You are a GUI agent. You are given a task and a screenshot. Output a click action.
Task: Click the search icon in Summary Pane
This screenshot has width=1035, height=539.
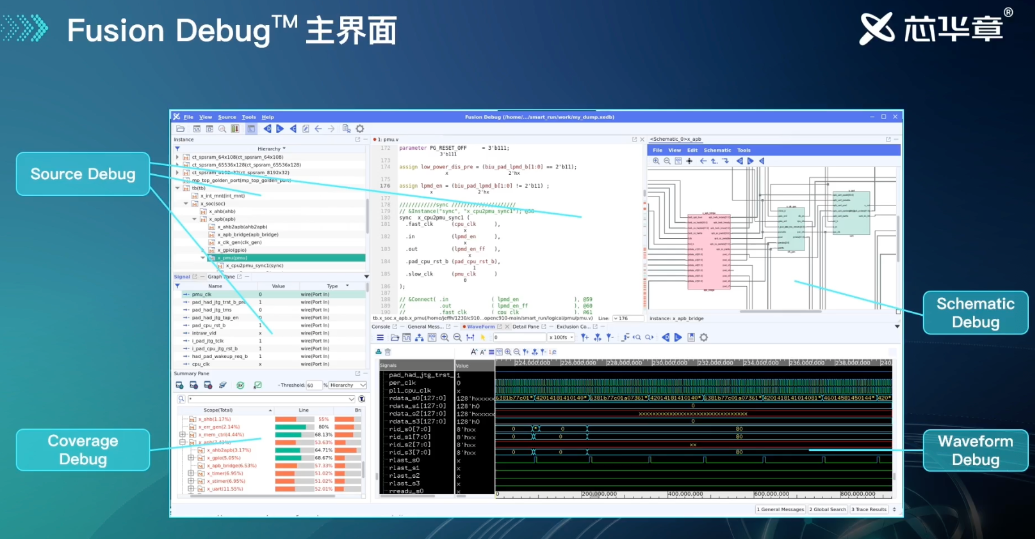[x=182, y=398]
